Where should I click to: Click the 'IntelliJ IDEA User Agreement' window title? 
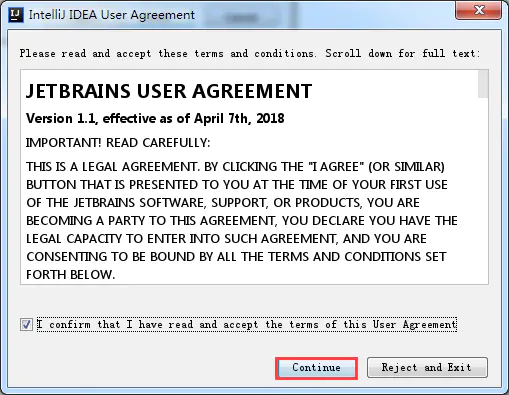click(x=112, y=15)
